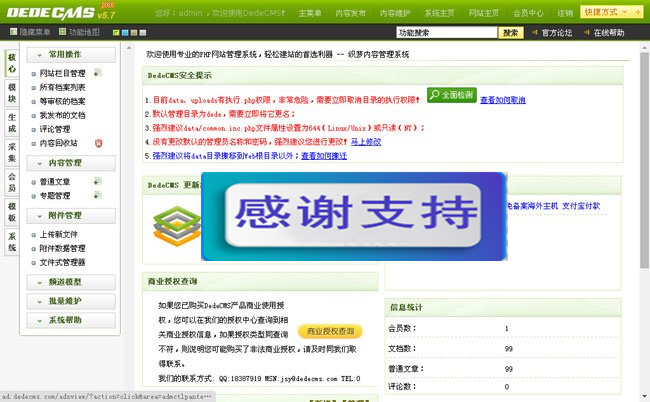Open 附件数据管理 in the sidebar
Viewport: 650px width, 402px height.
coord(62,248)
